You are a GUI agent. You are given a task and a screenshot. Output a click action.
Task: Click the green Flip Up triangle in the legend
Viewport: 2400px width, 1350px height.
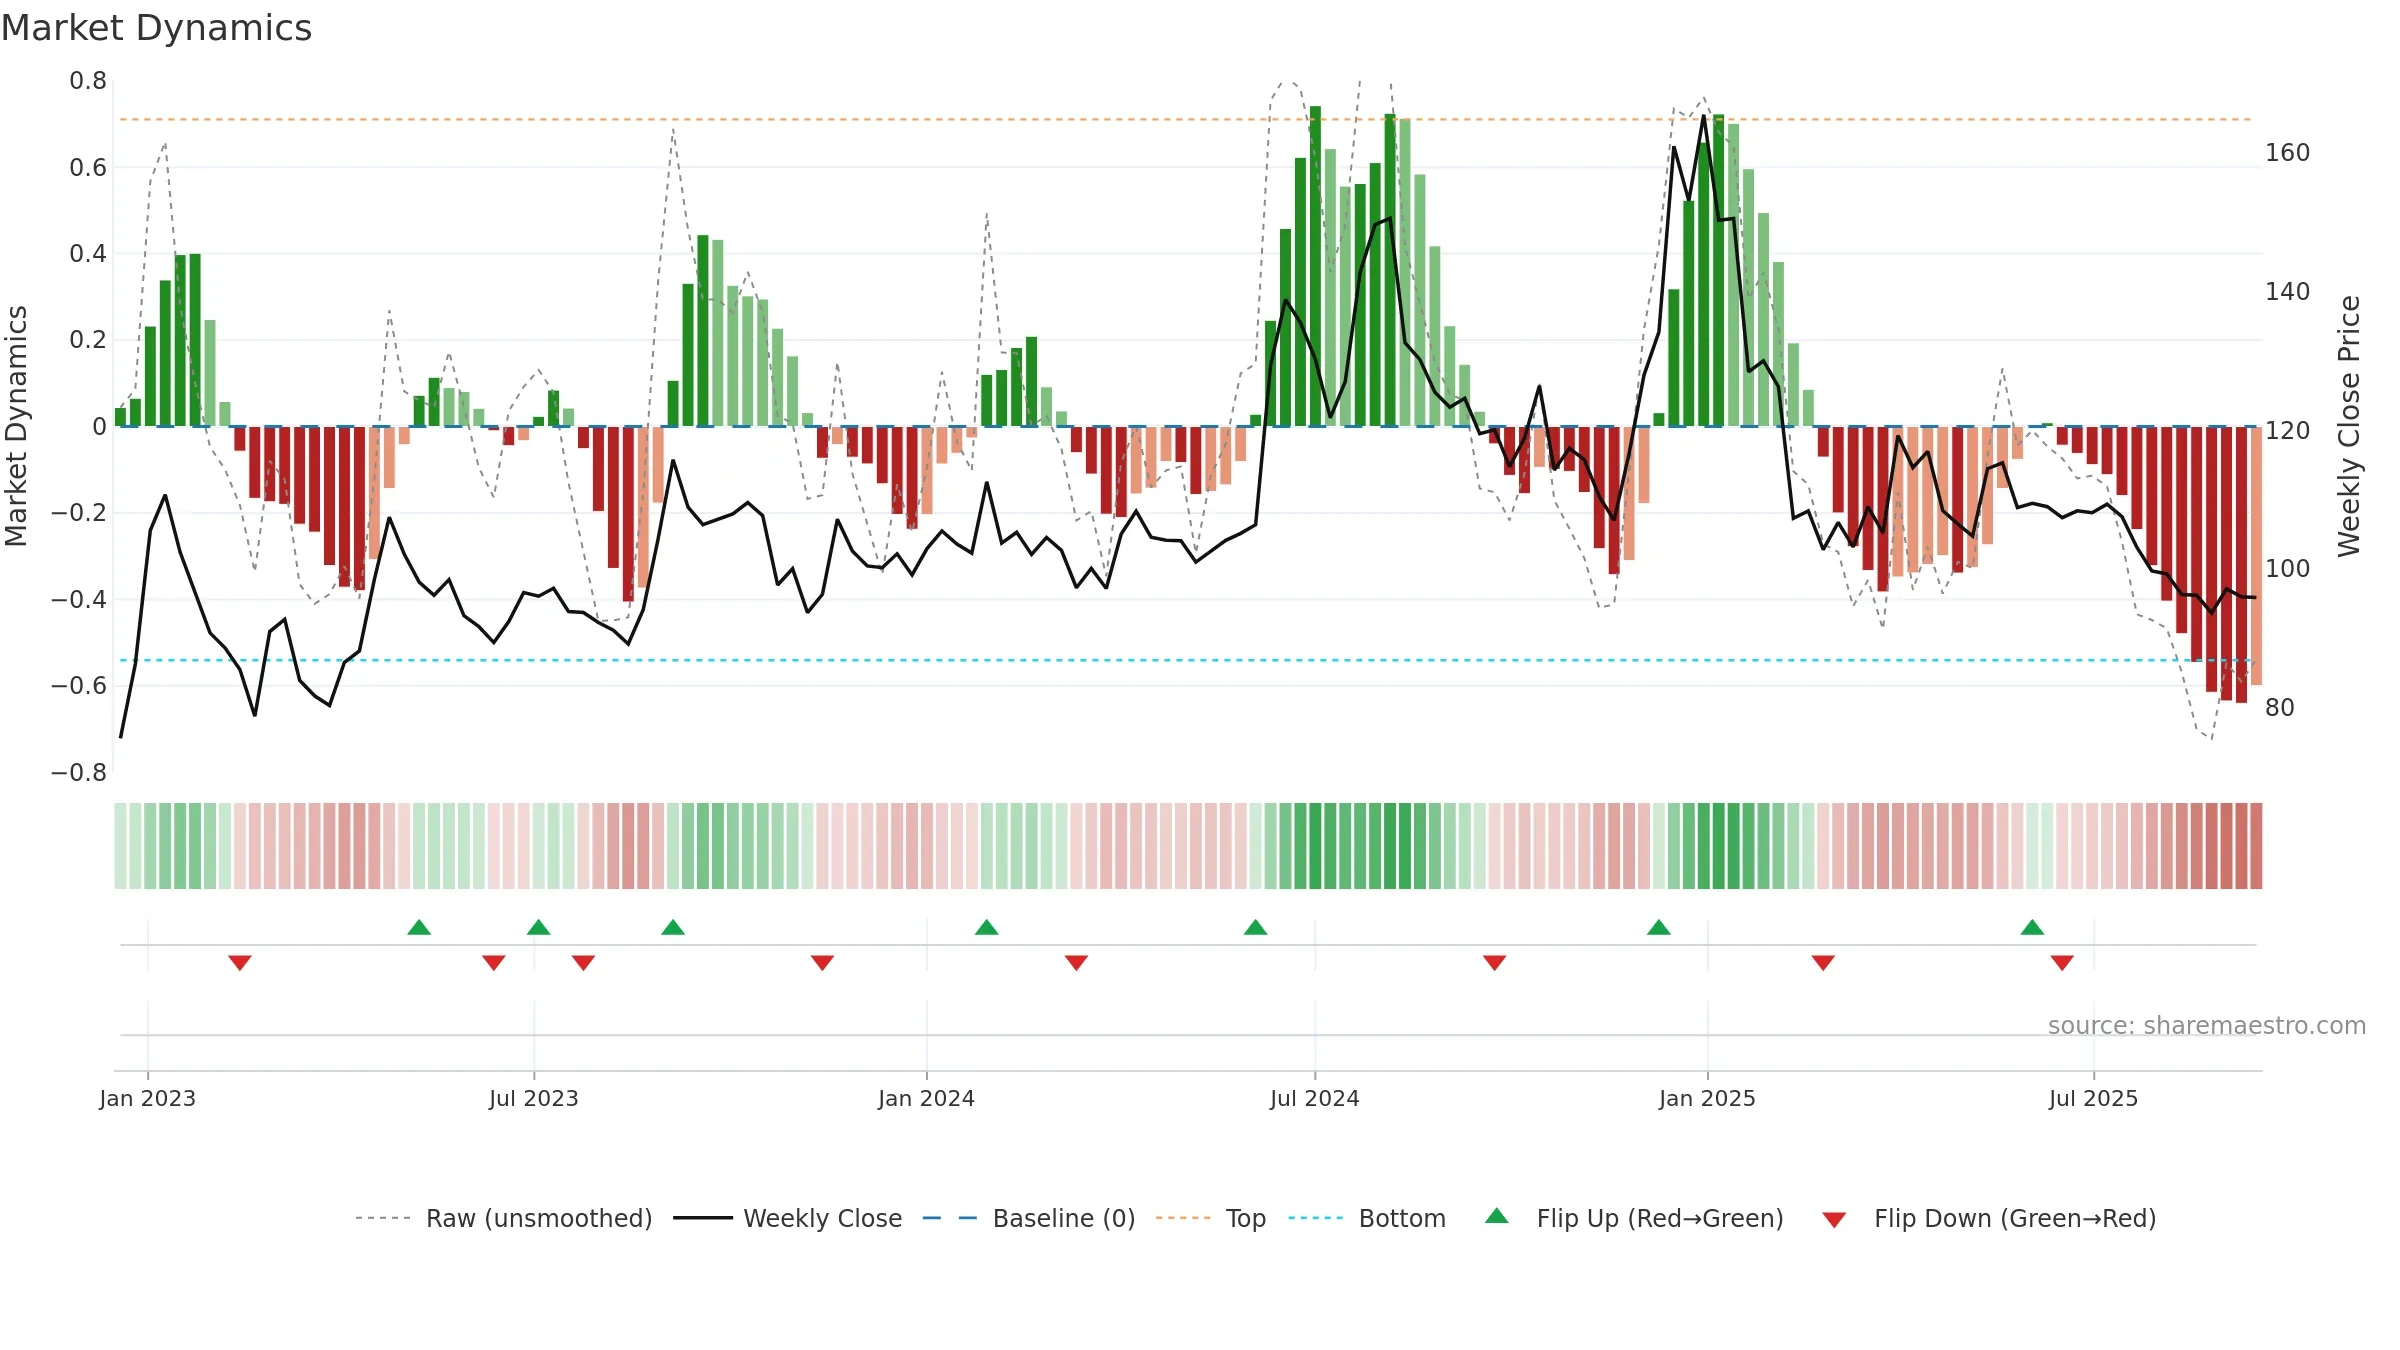click(1497, 1216)
